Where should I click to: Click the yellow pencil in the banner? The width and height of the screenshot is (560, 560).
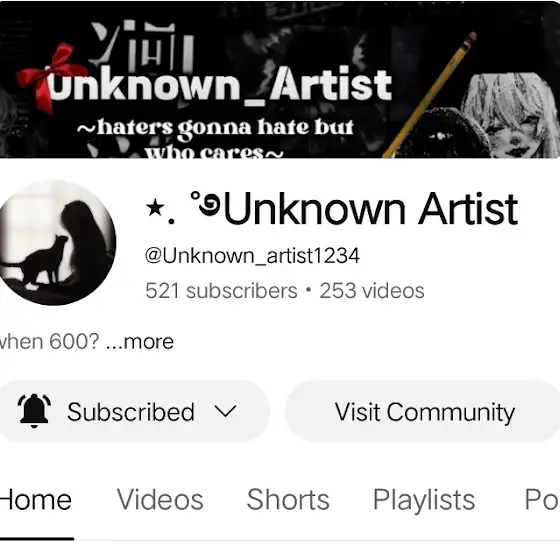[x=430, y=95]
